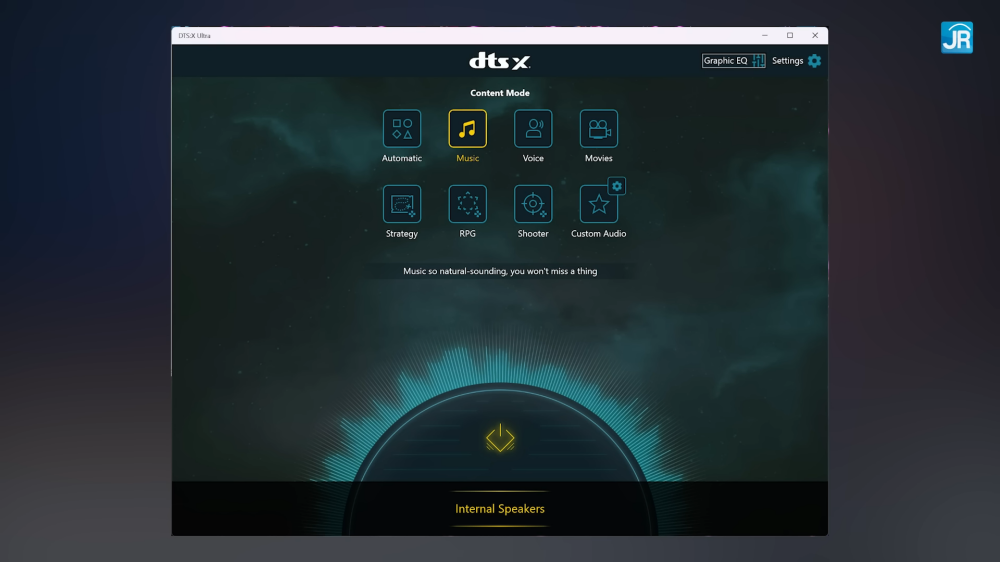Switch to Movies content mode icon
The height and width of the screenshot is (562, 1000).
point(598,129)
